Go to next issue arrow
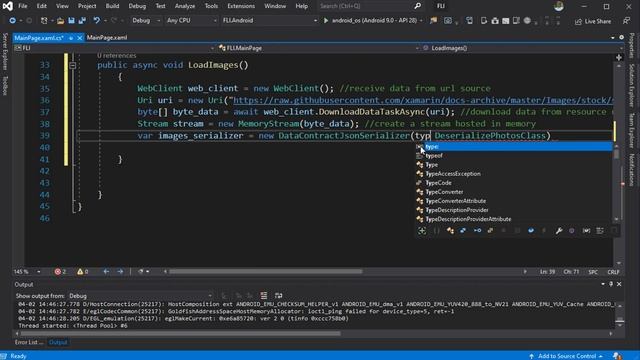Image resolution: width=640 pixels, height=360 pixels. click(120, 271)
